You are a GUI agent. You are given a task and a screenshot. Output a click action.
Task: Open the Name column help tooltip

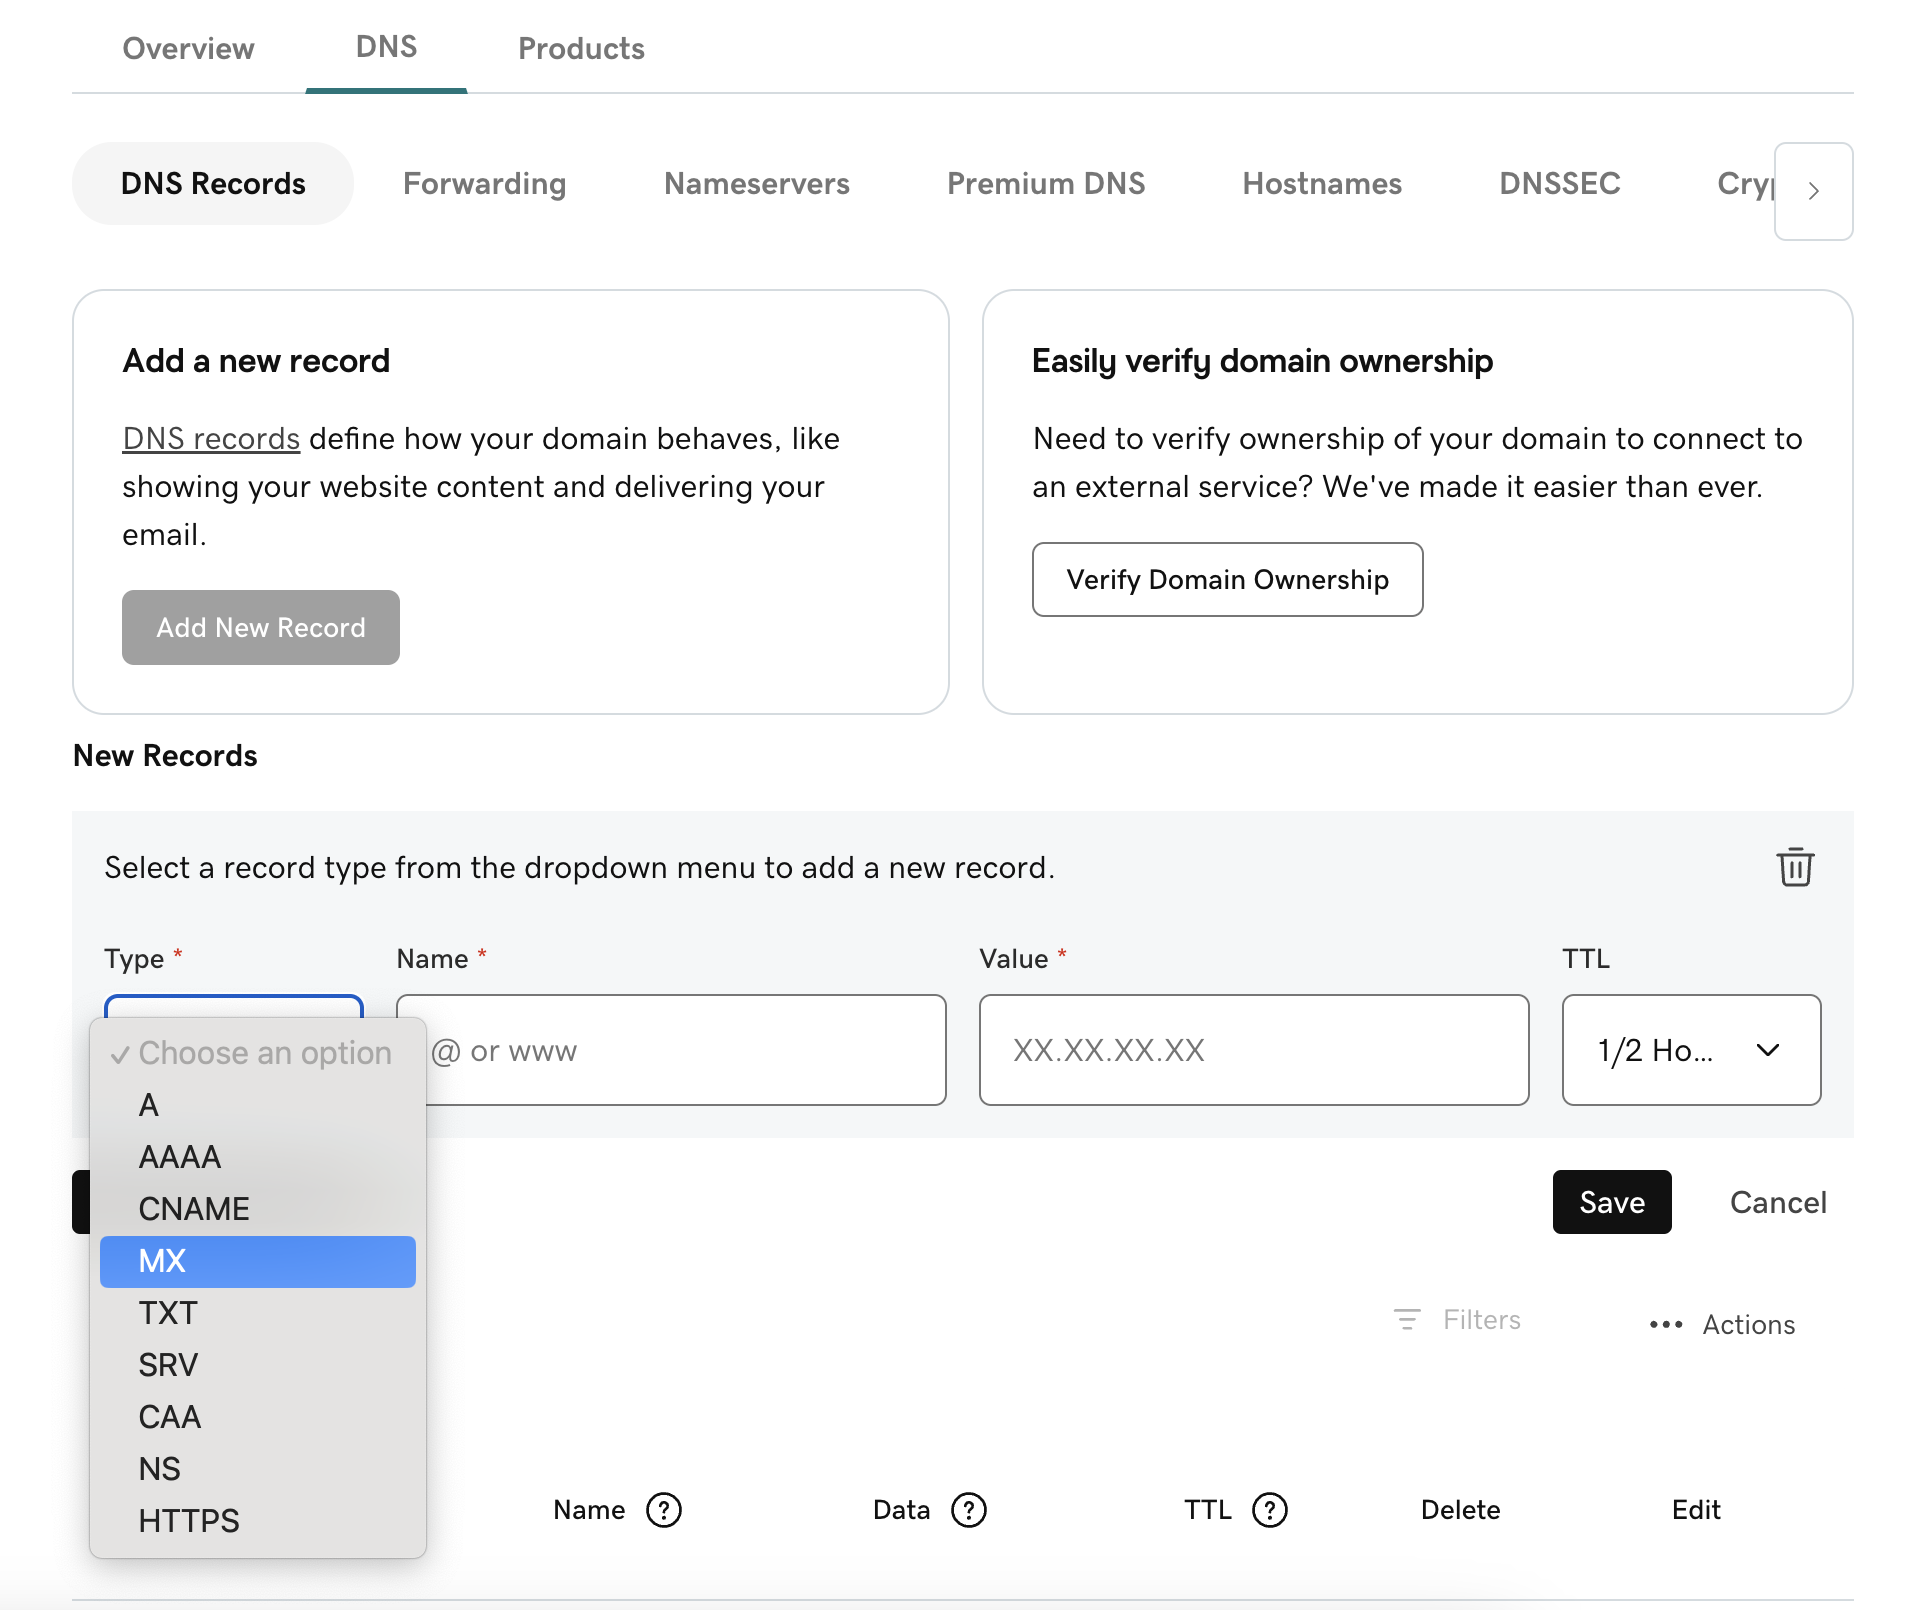663,1511
